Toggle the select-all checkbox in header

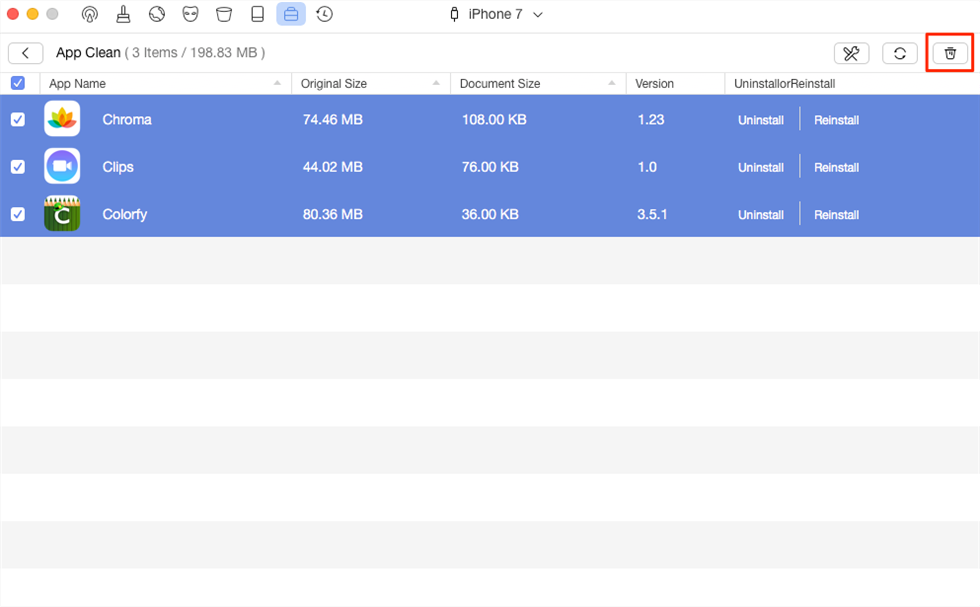pos(18,83)
